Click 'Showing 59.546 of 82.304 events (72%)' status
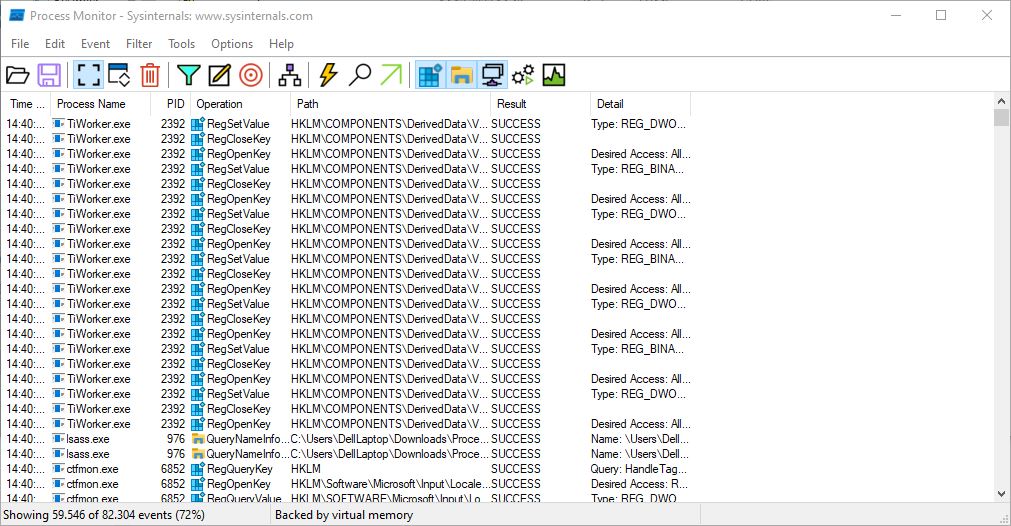This screenshot has width=1011, height=526. [104, 514]
